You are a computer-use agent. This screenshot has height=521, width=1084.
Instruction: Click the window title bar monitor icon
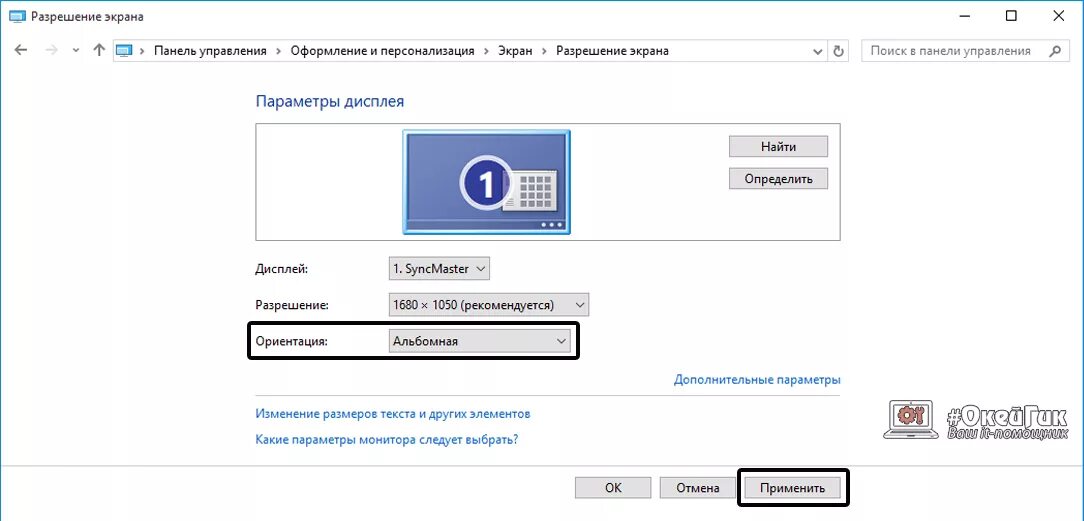[x=17, y=16]
